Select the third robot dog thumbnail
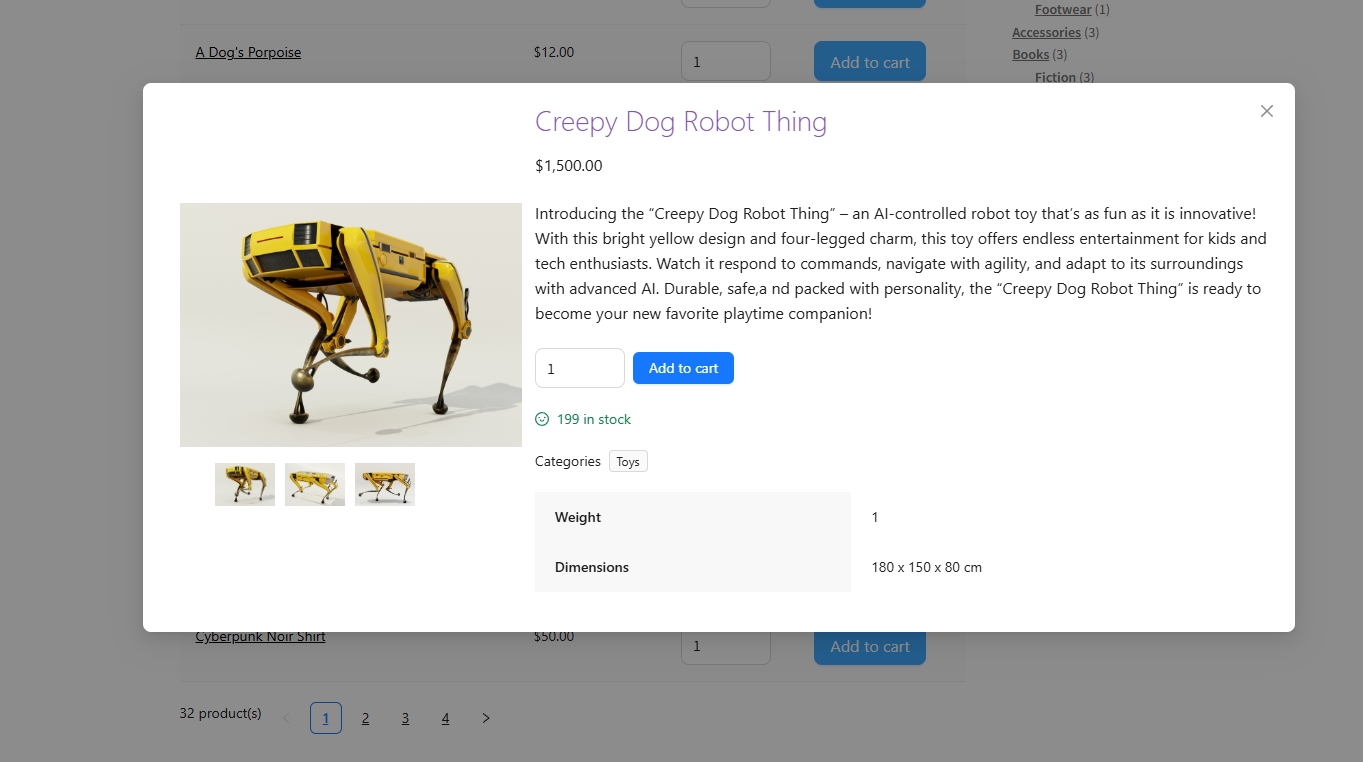Image resolution: width=1363 pixels, height=762 pixels. 385,484
